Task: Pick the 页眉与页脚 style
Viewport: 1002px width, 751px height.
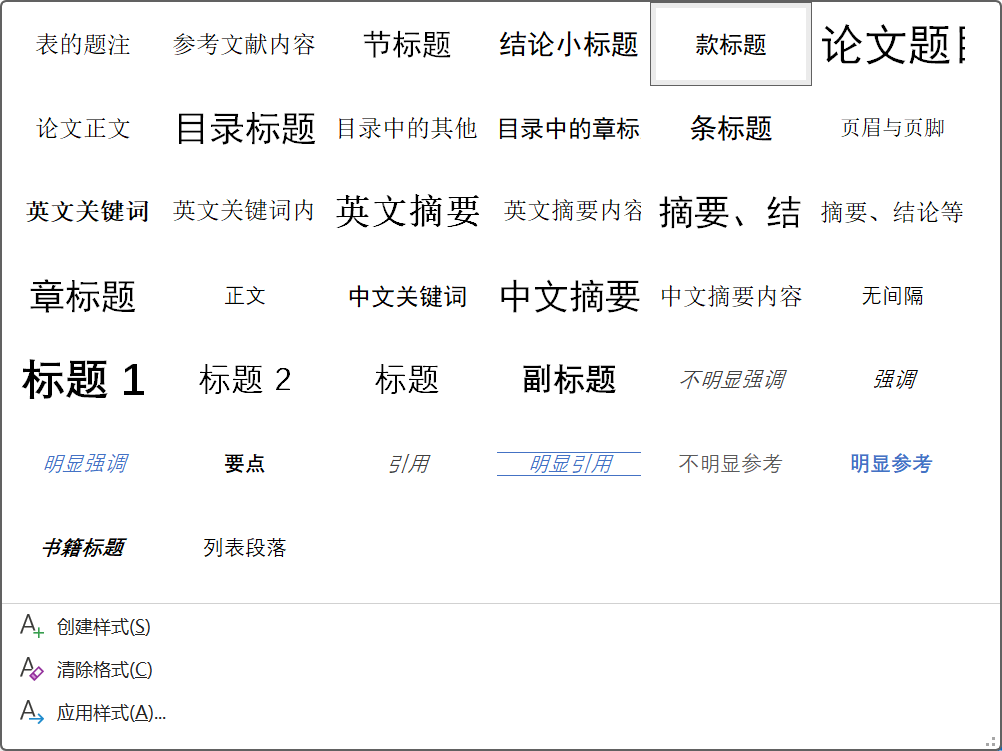Action: click(893, 129)
